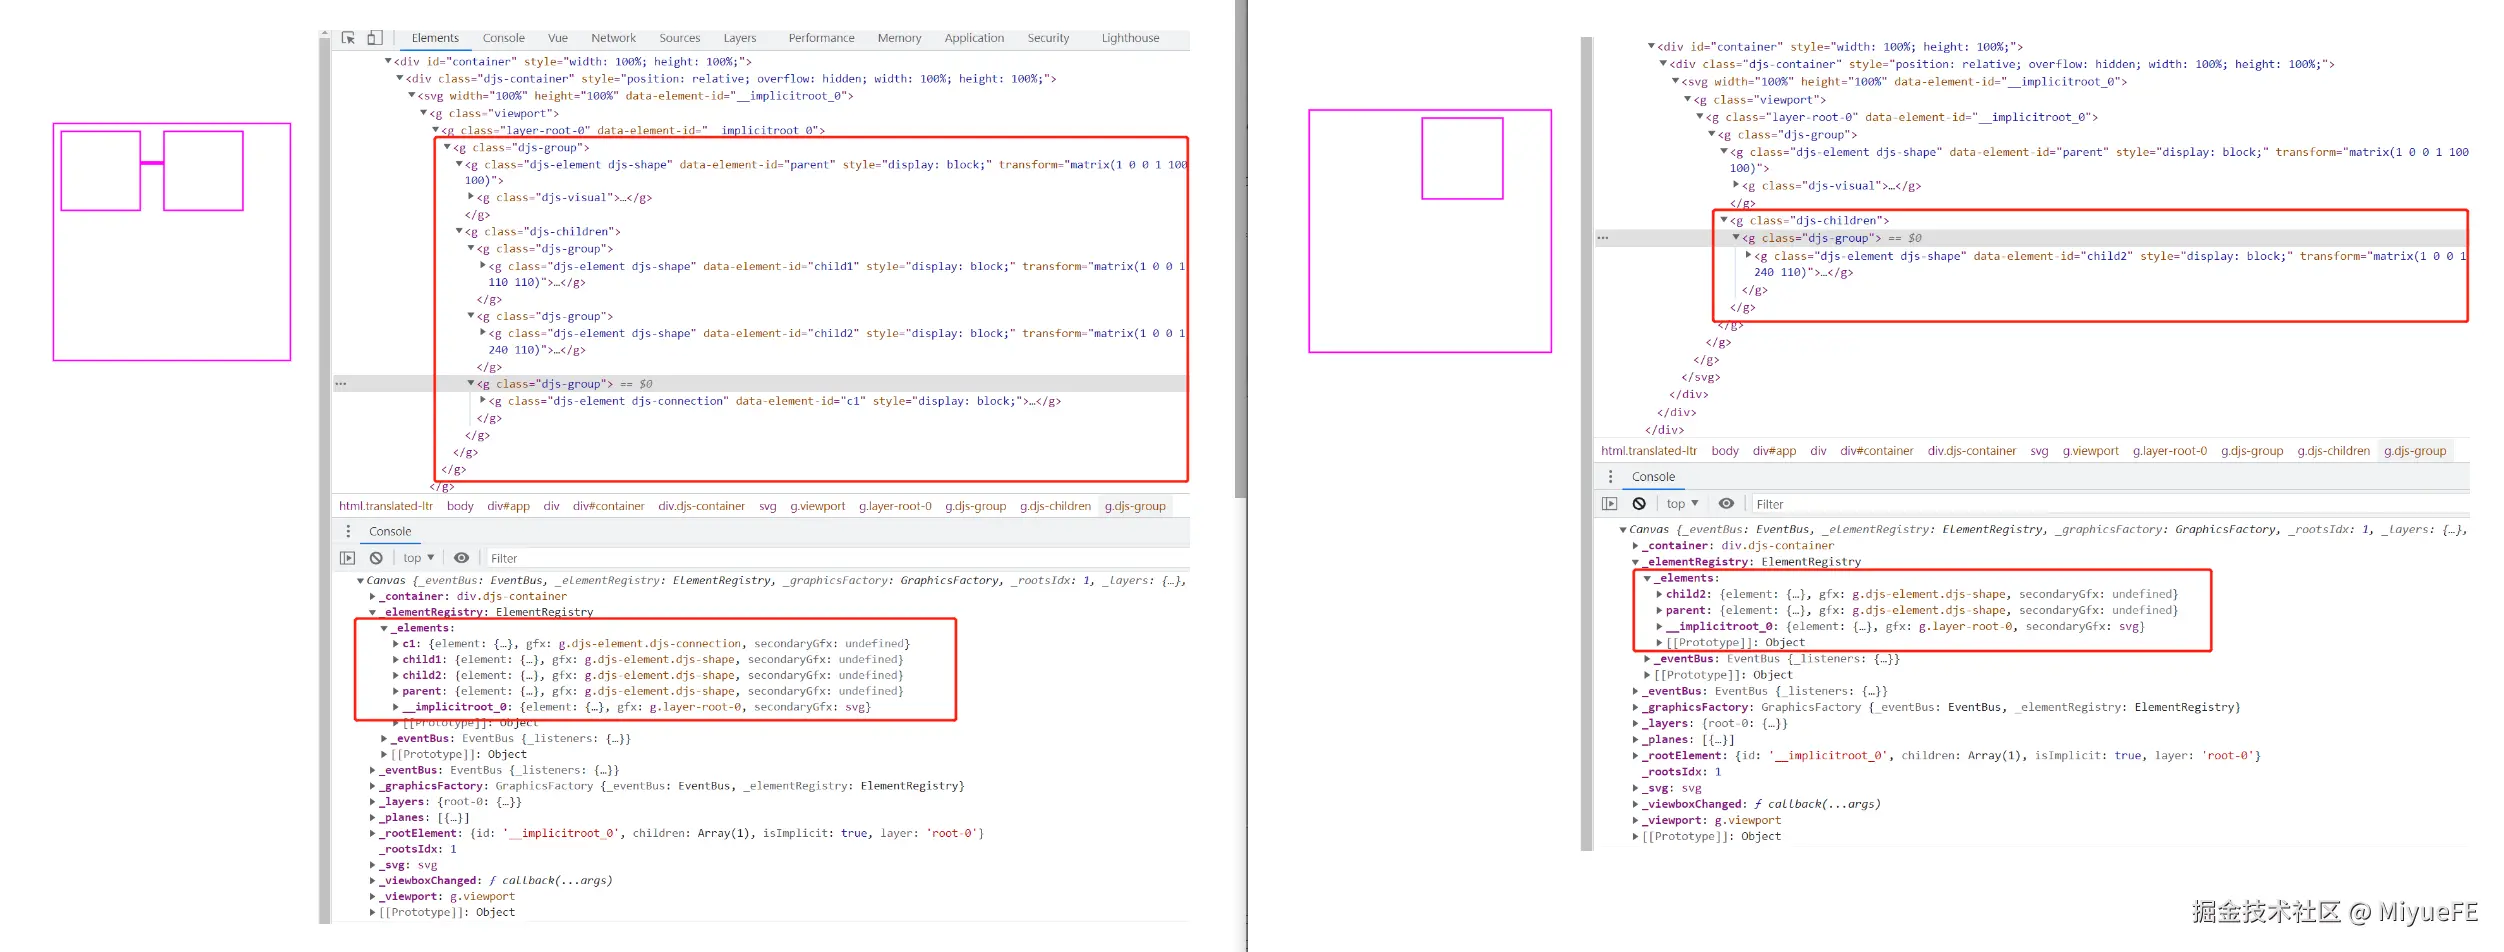Show console sidebar in right panel
This screenshot has width=2504, height=952.
pos(1609,504)
